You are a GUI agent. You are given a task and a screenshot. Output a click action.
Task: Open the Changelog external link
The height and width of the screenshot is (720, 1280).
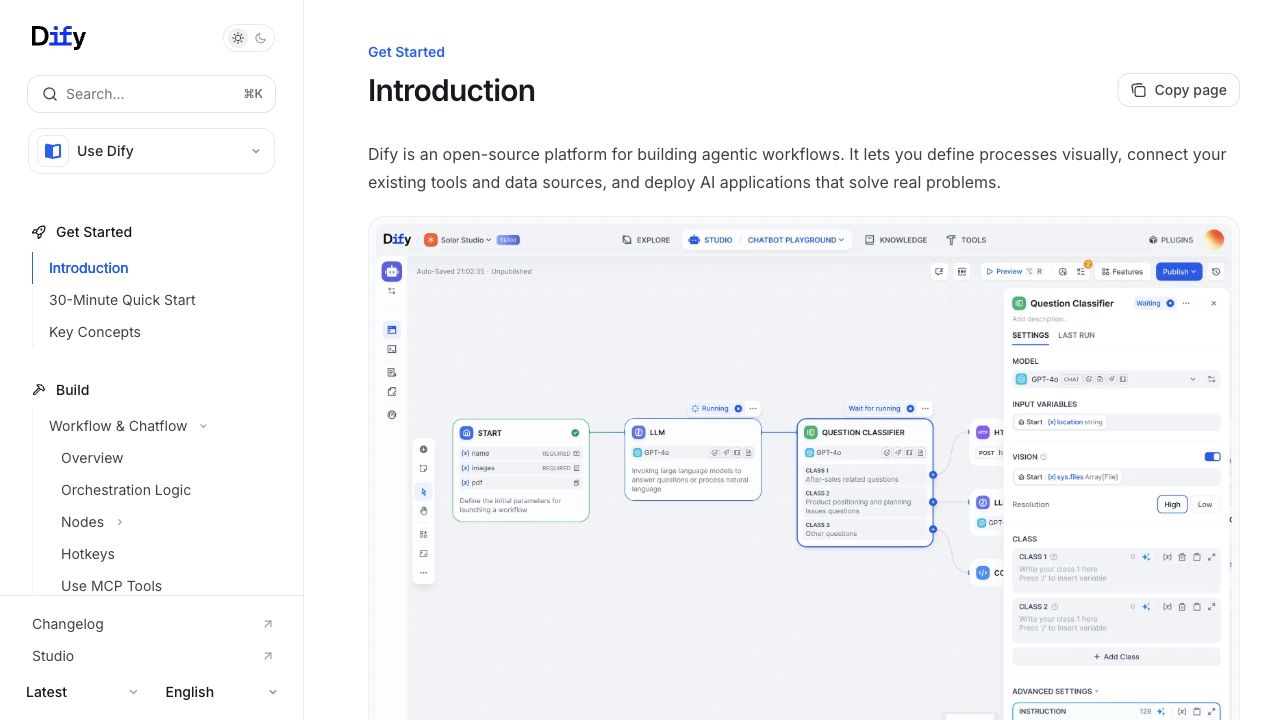152,624
